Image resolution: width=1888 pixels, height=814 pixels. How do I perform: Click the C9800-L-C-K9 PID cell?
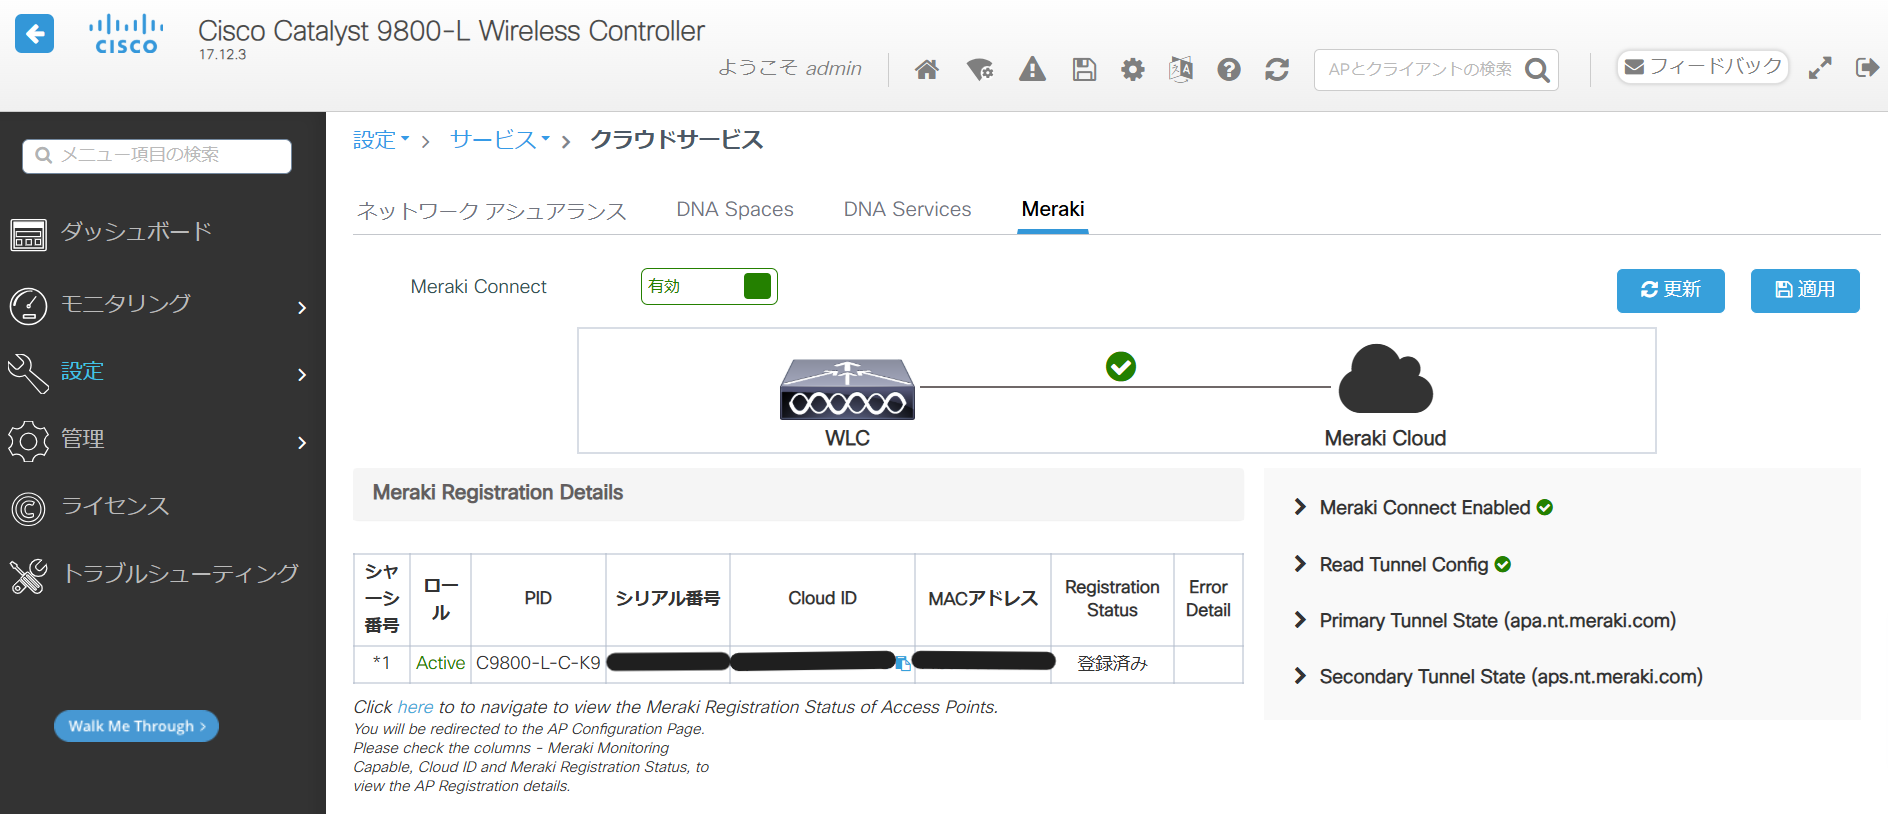[x=538, y=663]
